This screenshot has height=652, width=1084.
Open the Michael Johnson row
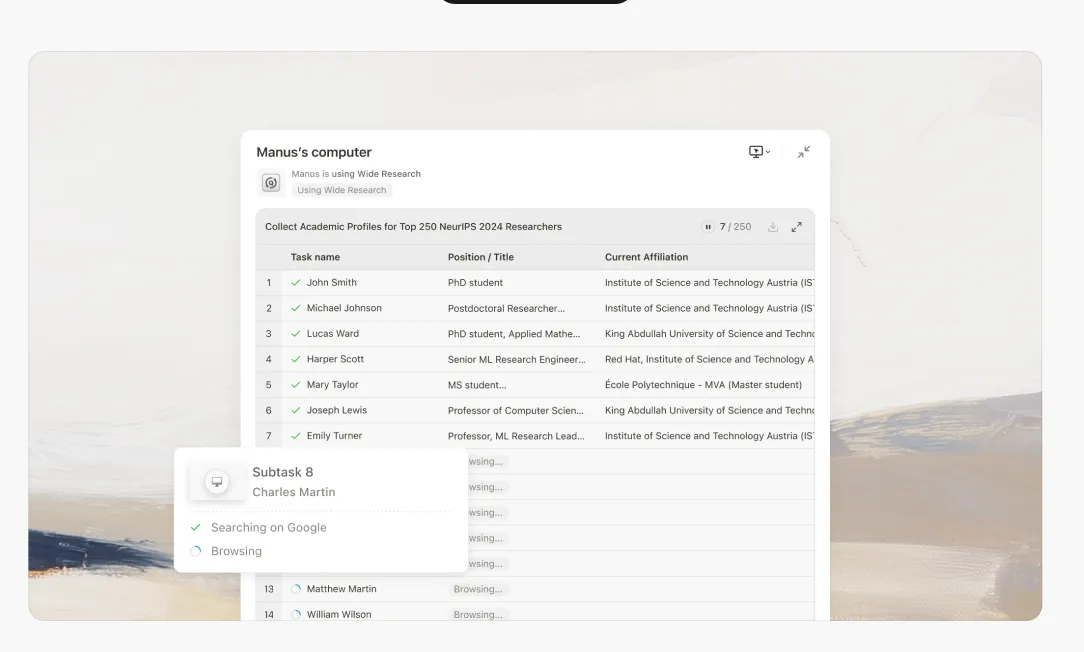[343, 308]
